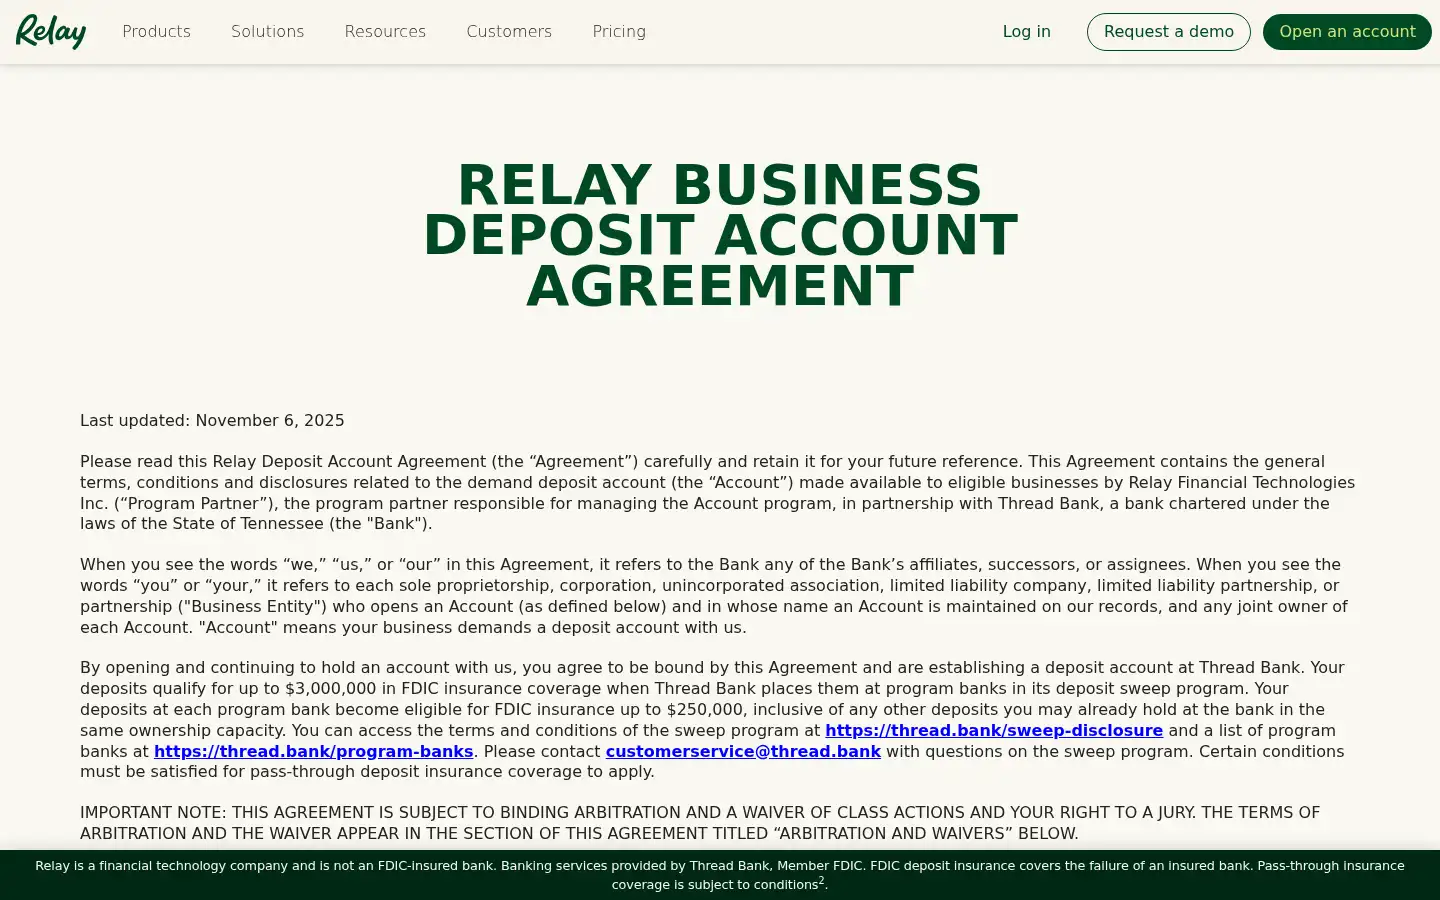Click the IMPORTANT NOTE arbitration paragraph
The height and width of the screenshot is (900, 1440).
point(700,823)
